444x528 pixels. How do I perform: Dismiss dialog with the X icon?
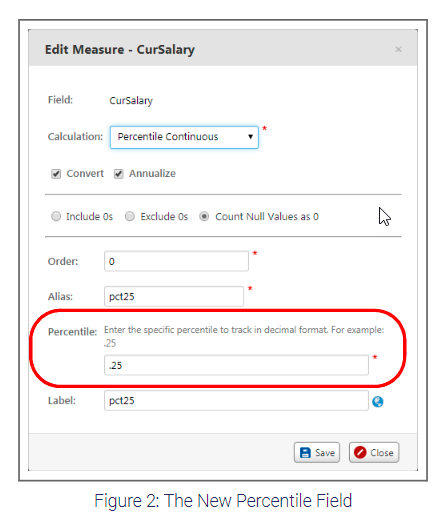pyautogui.click(x=399, y=50)
